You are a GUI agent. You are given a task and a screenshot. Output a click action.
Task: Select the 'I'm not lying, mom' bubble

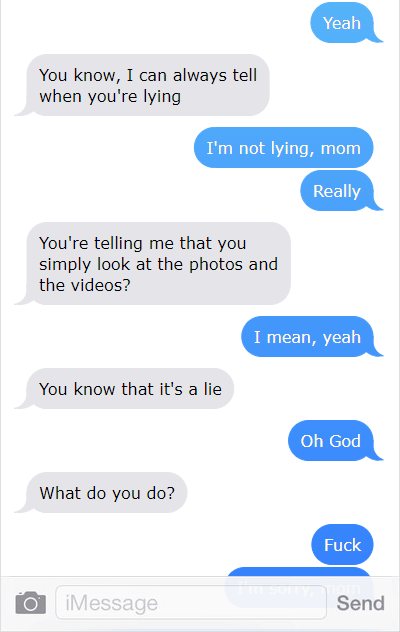[283, 148]
